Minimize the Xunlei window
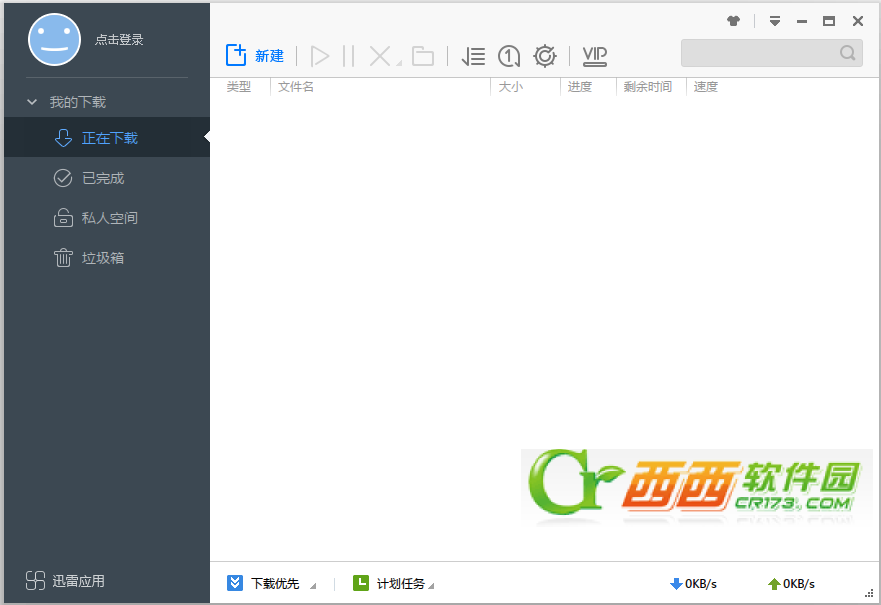881x605 pixels. pos(802,21)
